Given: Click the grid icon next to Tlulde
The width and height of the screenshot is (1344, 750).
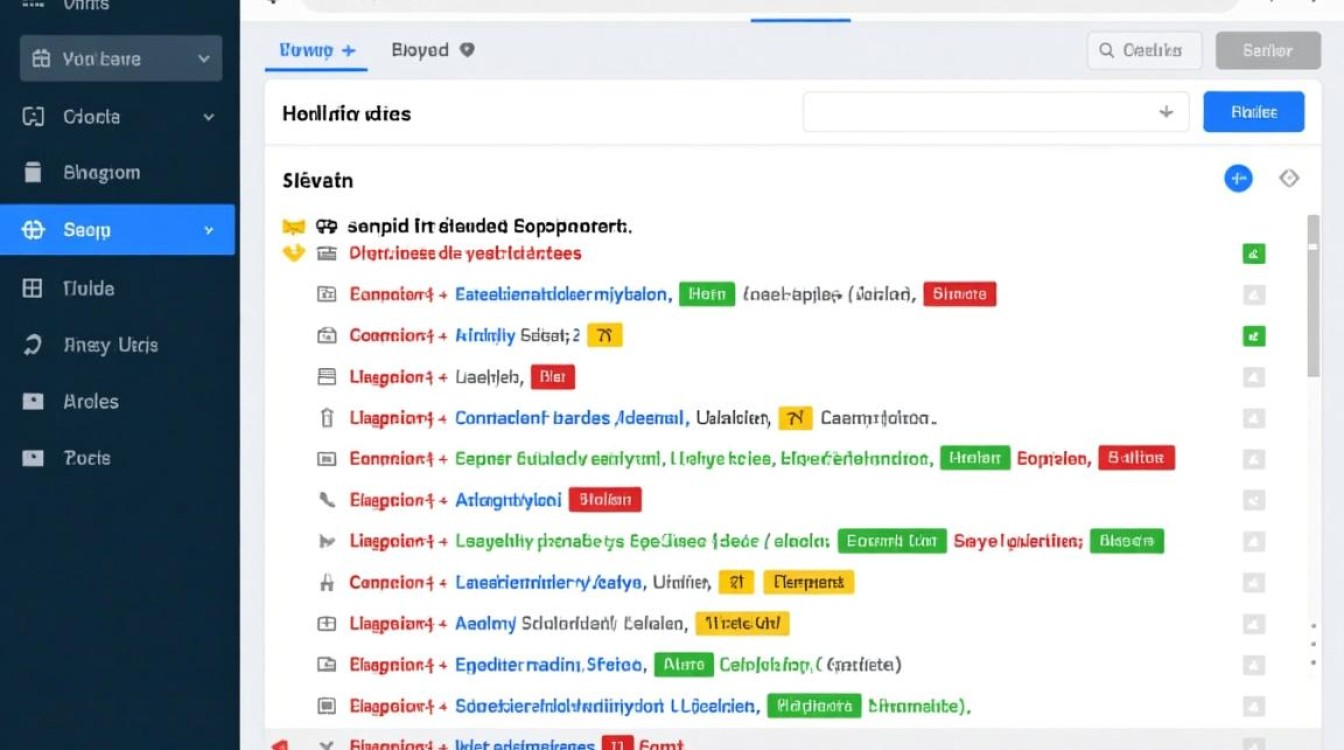Looking at the screenshot, I should (33, 288).
